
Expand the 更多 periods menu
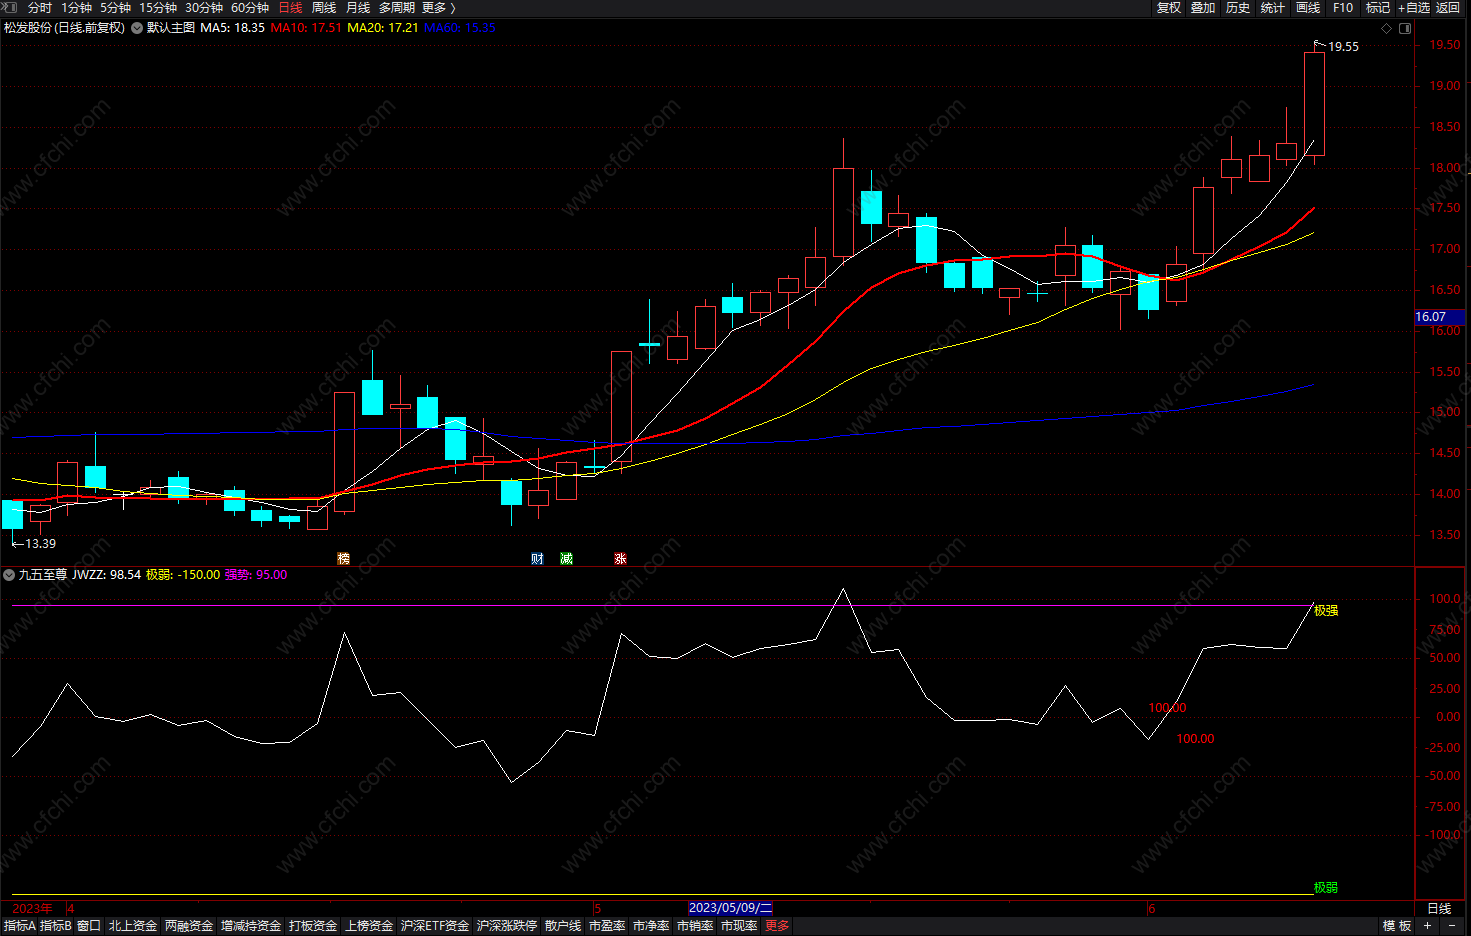coord(437,8)
